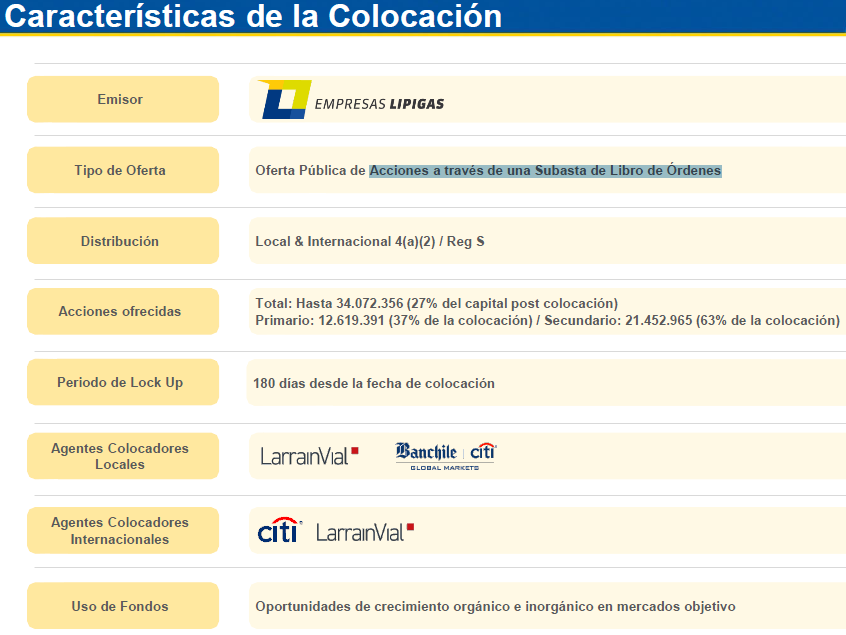The height and width of the screenshot is (635, 846).
Task: Select the Periodo de Lock Up label
Action: point(122,382)
